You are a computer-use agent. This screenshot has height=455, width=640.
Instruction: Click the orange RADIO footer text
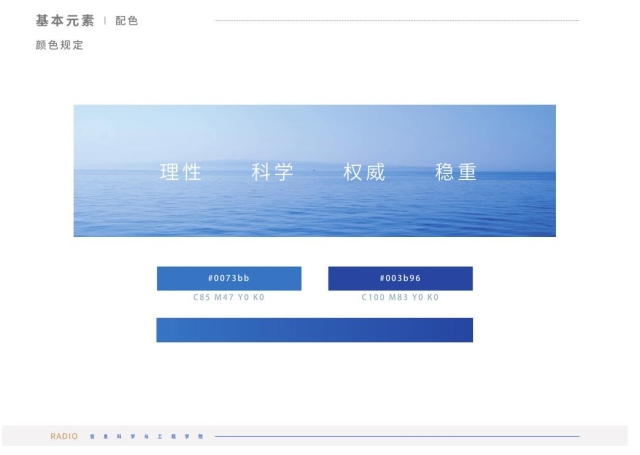64,437
